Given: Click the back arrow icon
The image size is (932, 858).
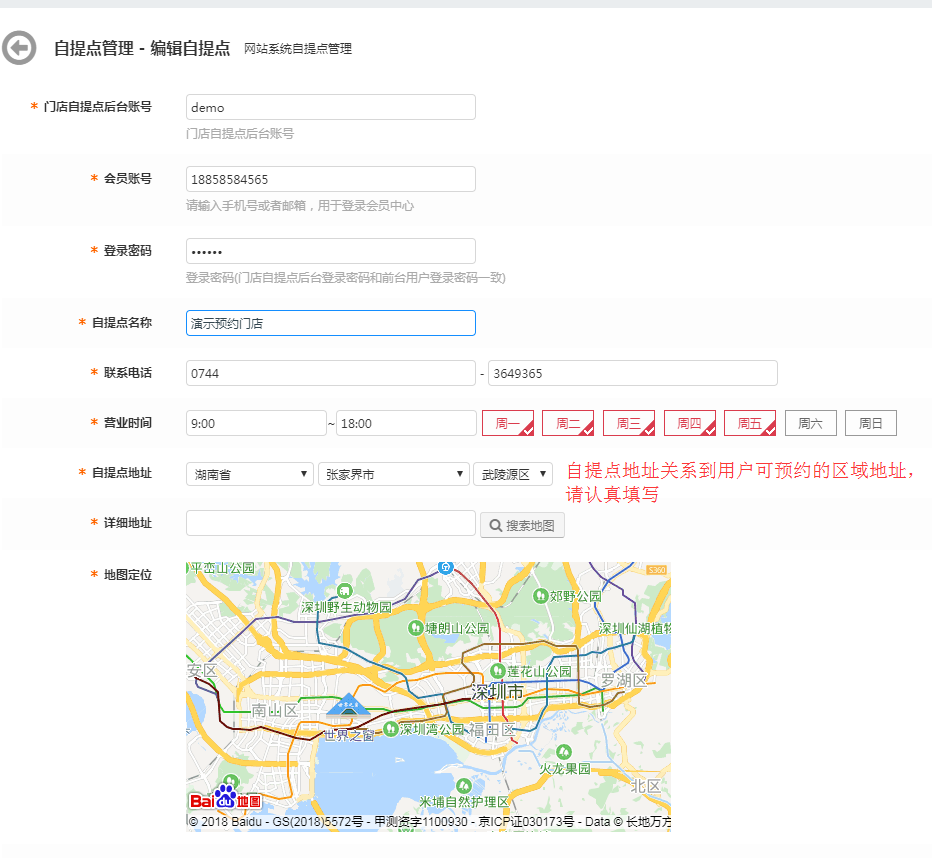Looking at the screenshot, I should coord(19,48).
